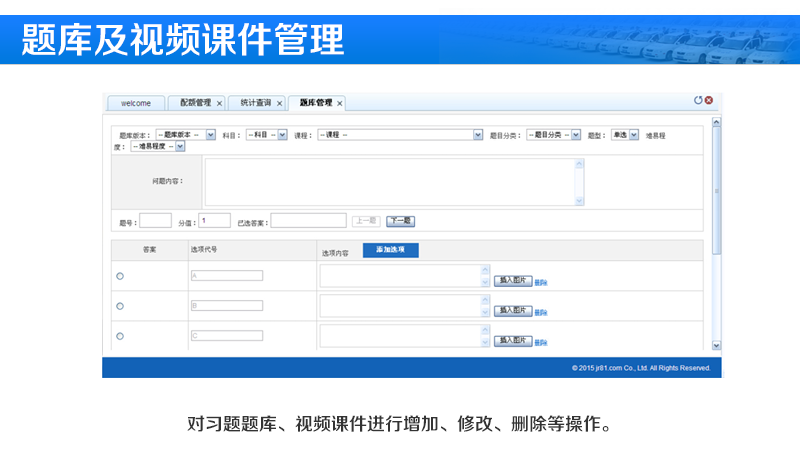Select the radio button for option A
The width and height of the screenshot is (800, 467).
(x=120, y=276)
